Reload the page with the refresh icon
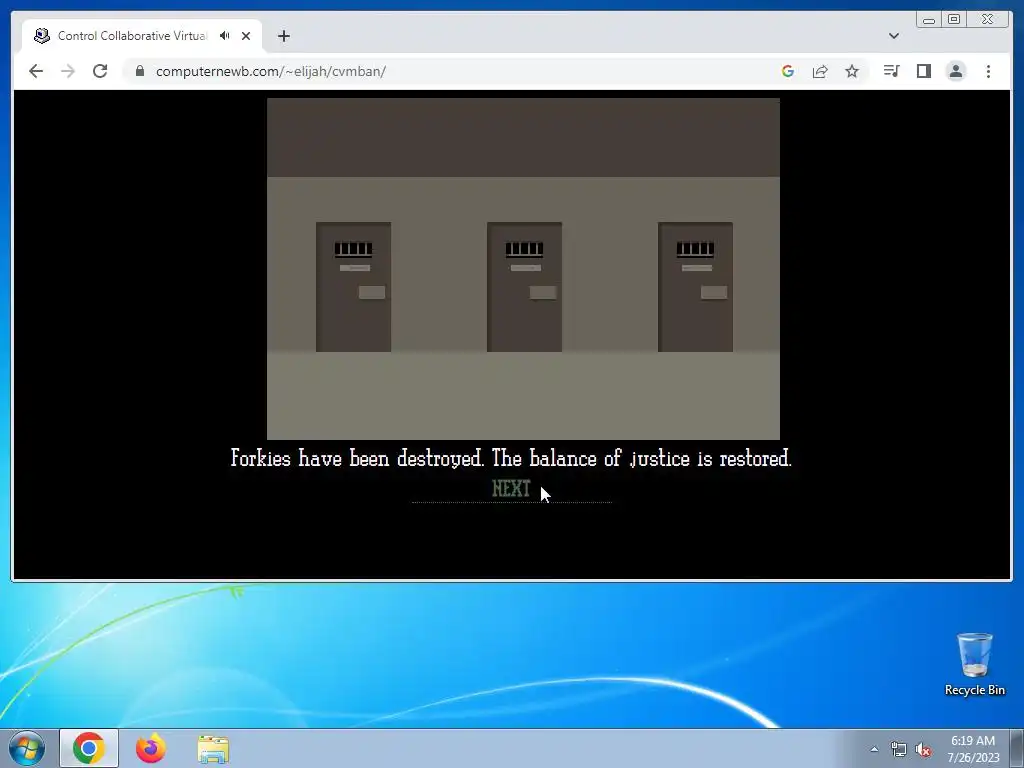Image resolution: width=1024 pixels, height=768 pixels. click(100, 71)
